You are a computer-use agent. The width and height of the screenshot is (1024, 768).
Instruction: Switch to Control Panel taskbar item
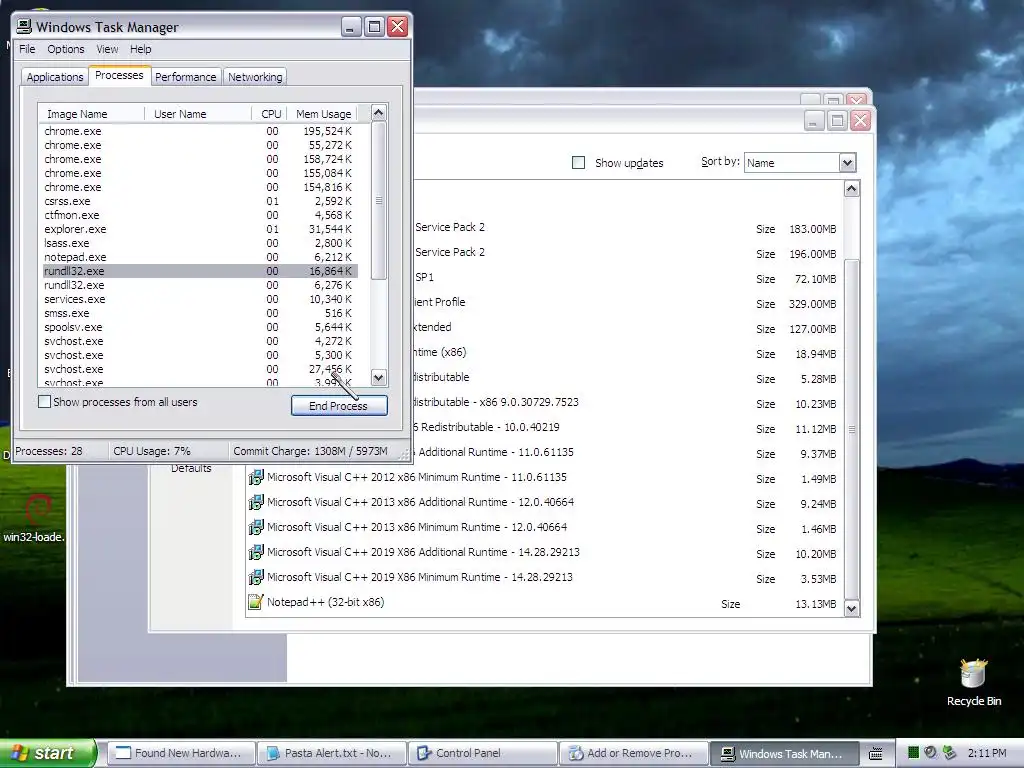point(483,754)
